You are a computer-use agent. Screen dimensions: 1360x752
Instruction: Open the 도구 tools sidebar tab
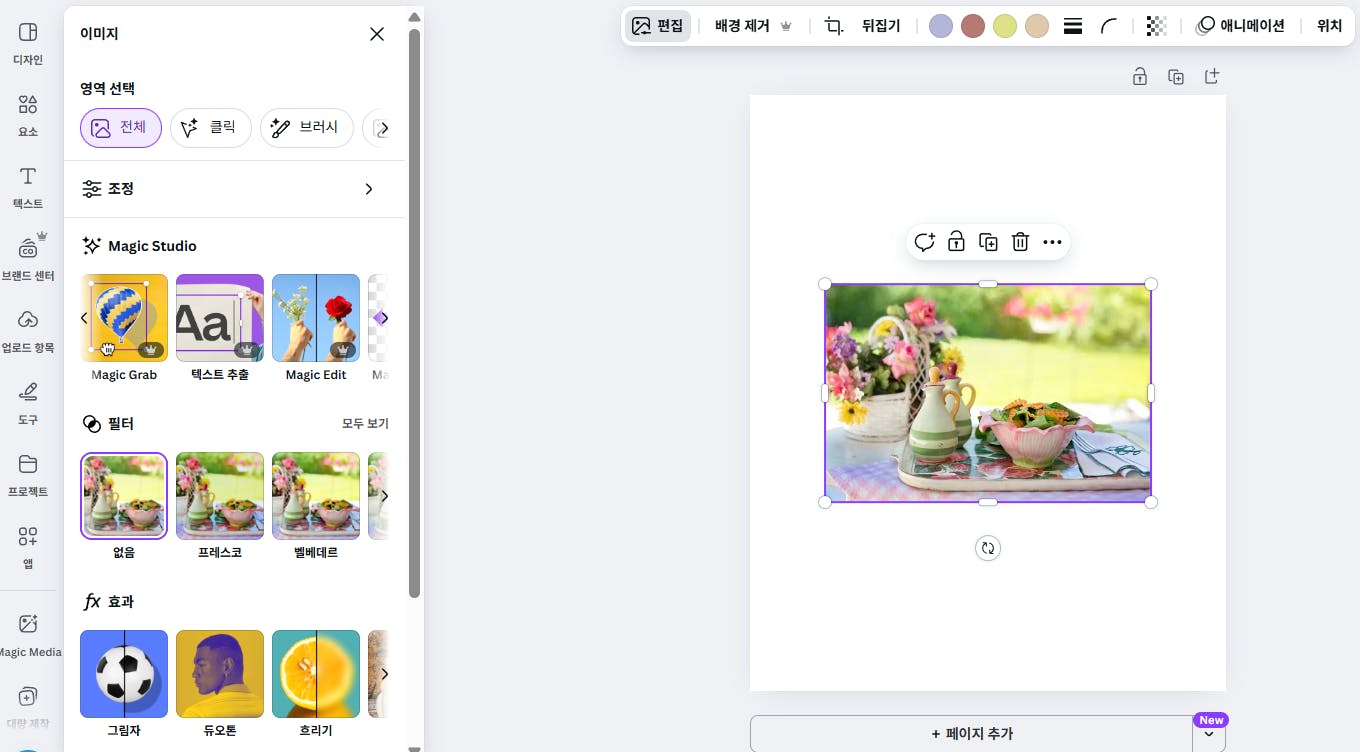coord(28,404)
